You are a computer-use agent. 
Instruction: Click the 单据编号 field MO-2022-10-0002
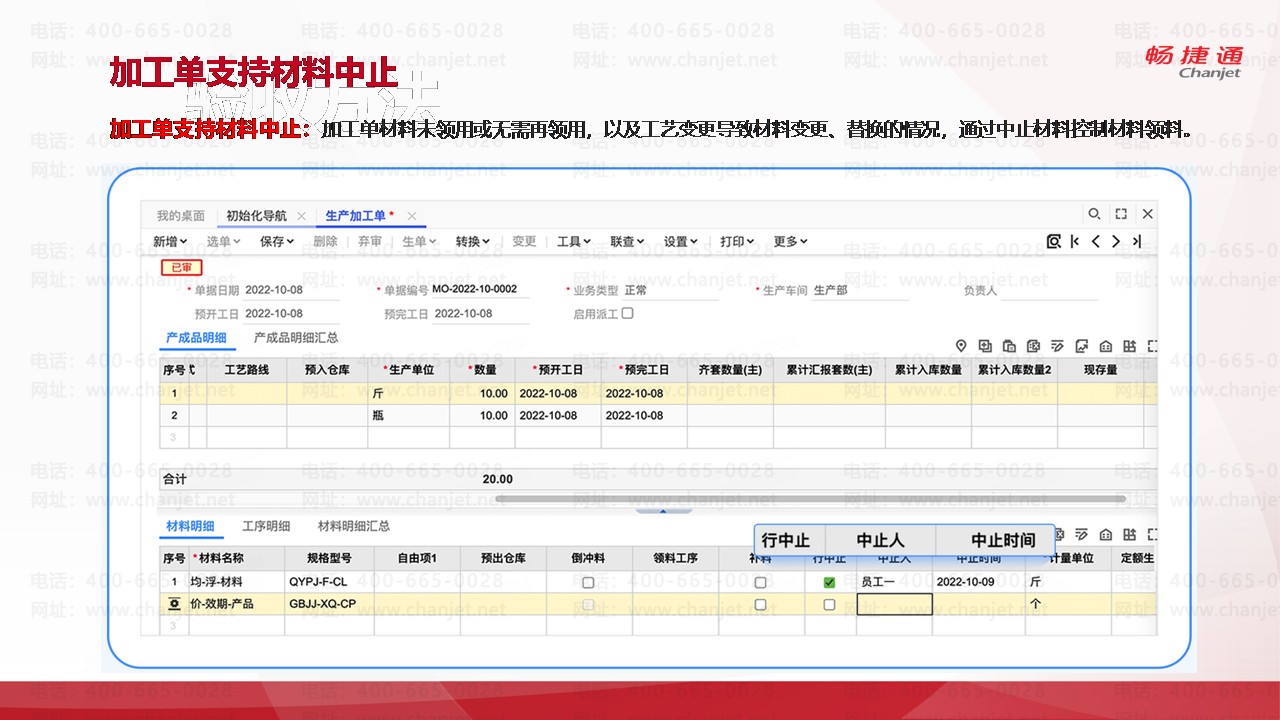pyautogui.click(x=480, y=290)
